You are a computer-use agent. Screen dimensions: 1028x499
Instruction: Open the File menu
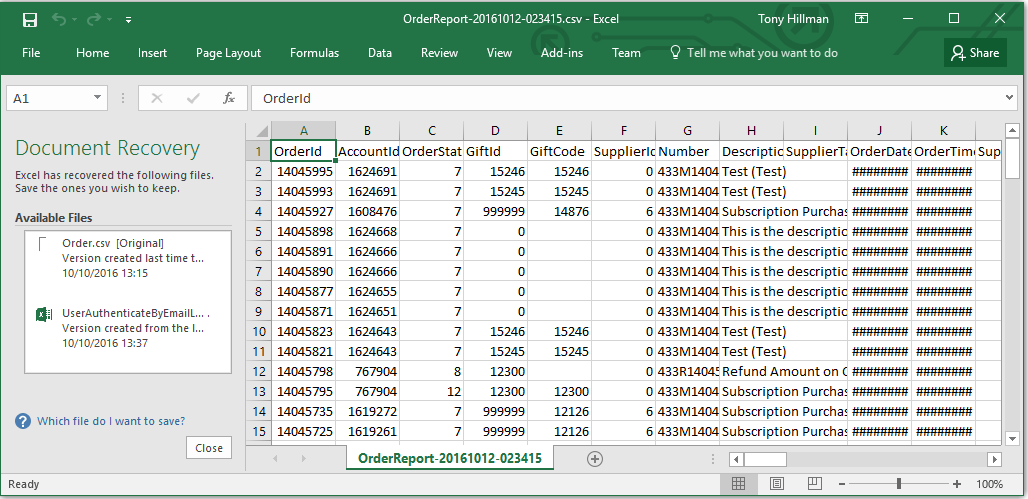(31, 53)
